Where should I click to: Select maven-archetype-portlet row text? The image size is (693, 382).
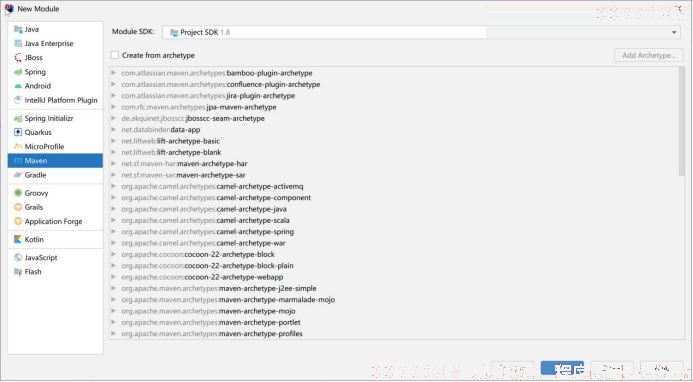(x=211, y=322)
